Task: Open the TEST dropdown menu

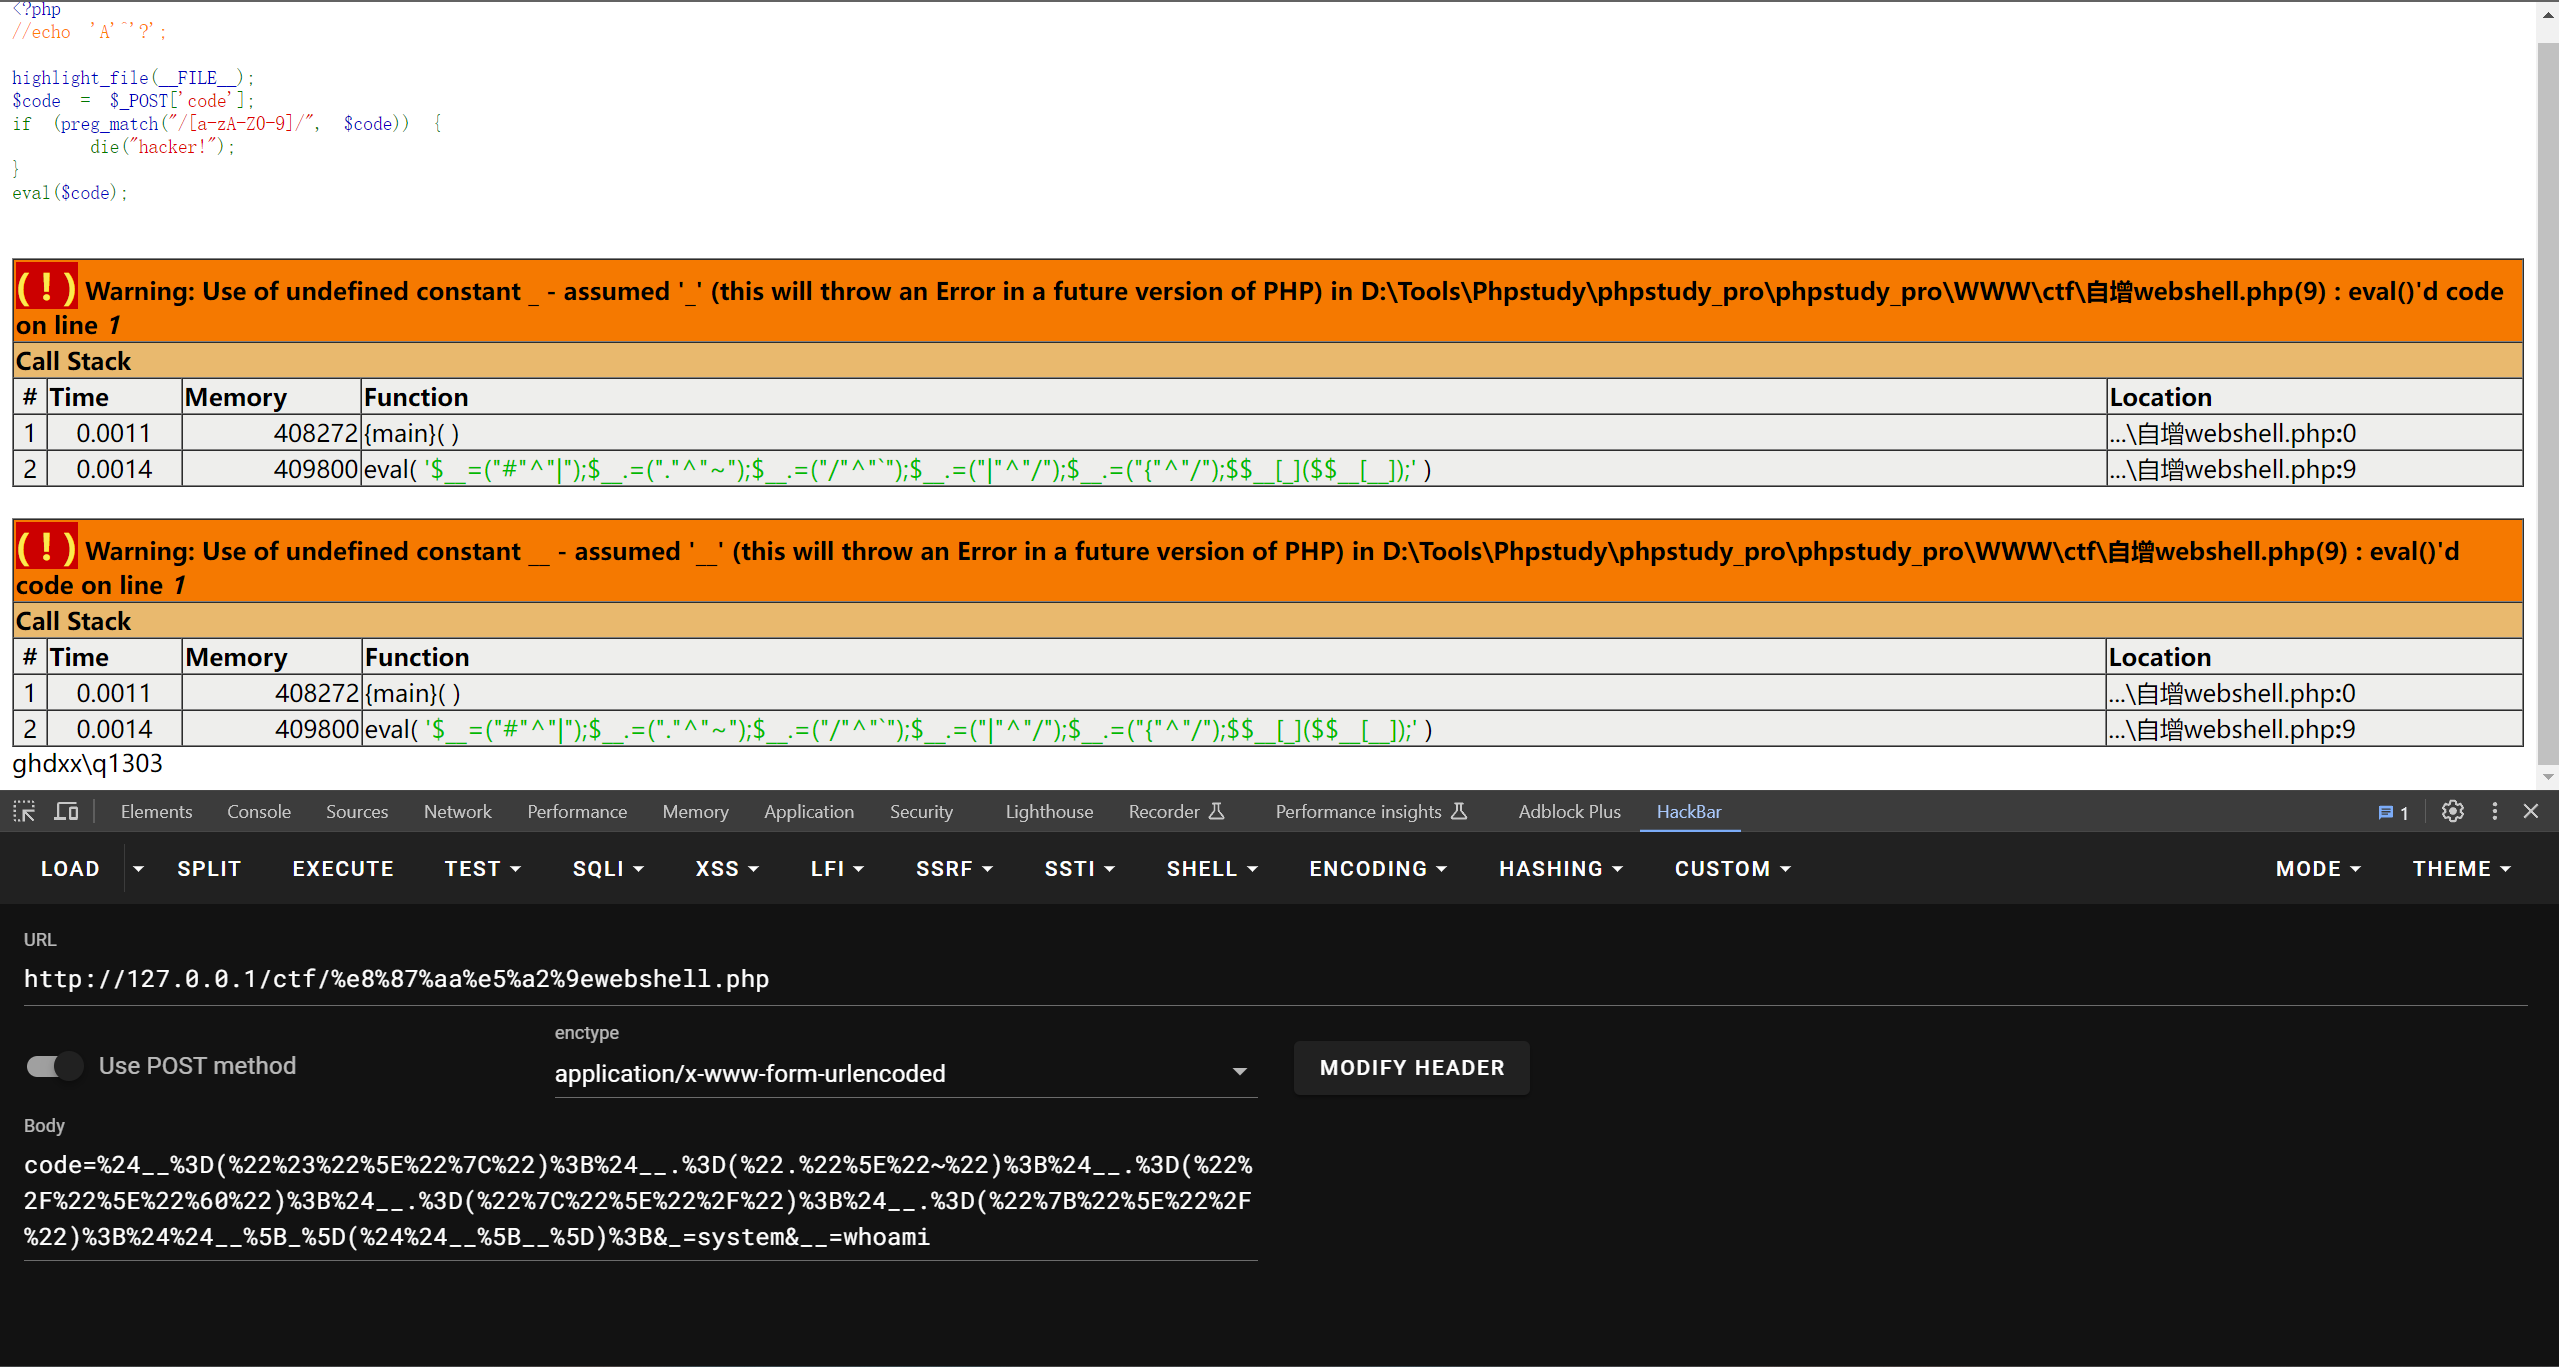Action: [483, 868]
